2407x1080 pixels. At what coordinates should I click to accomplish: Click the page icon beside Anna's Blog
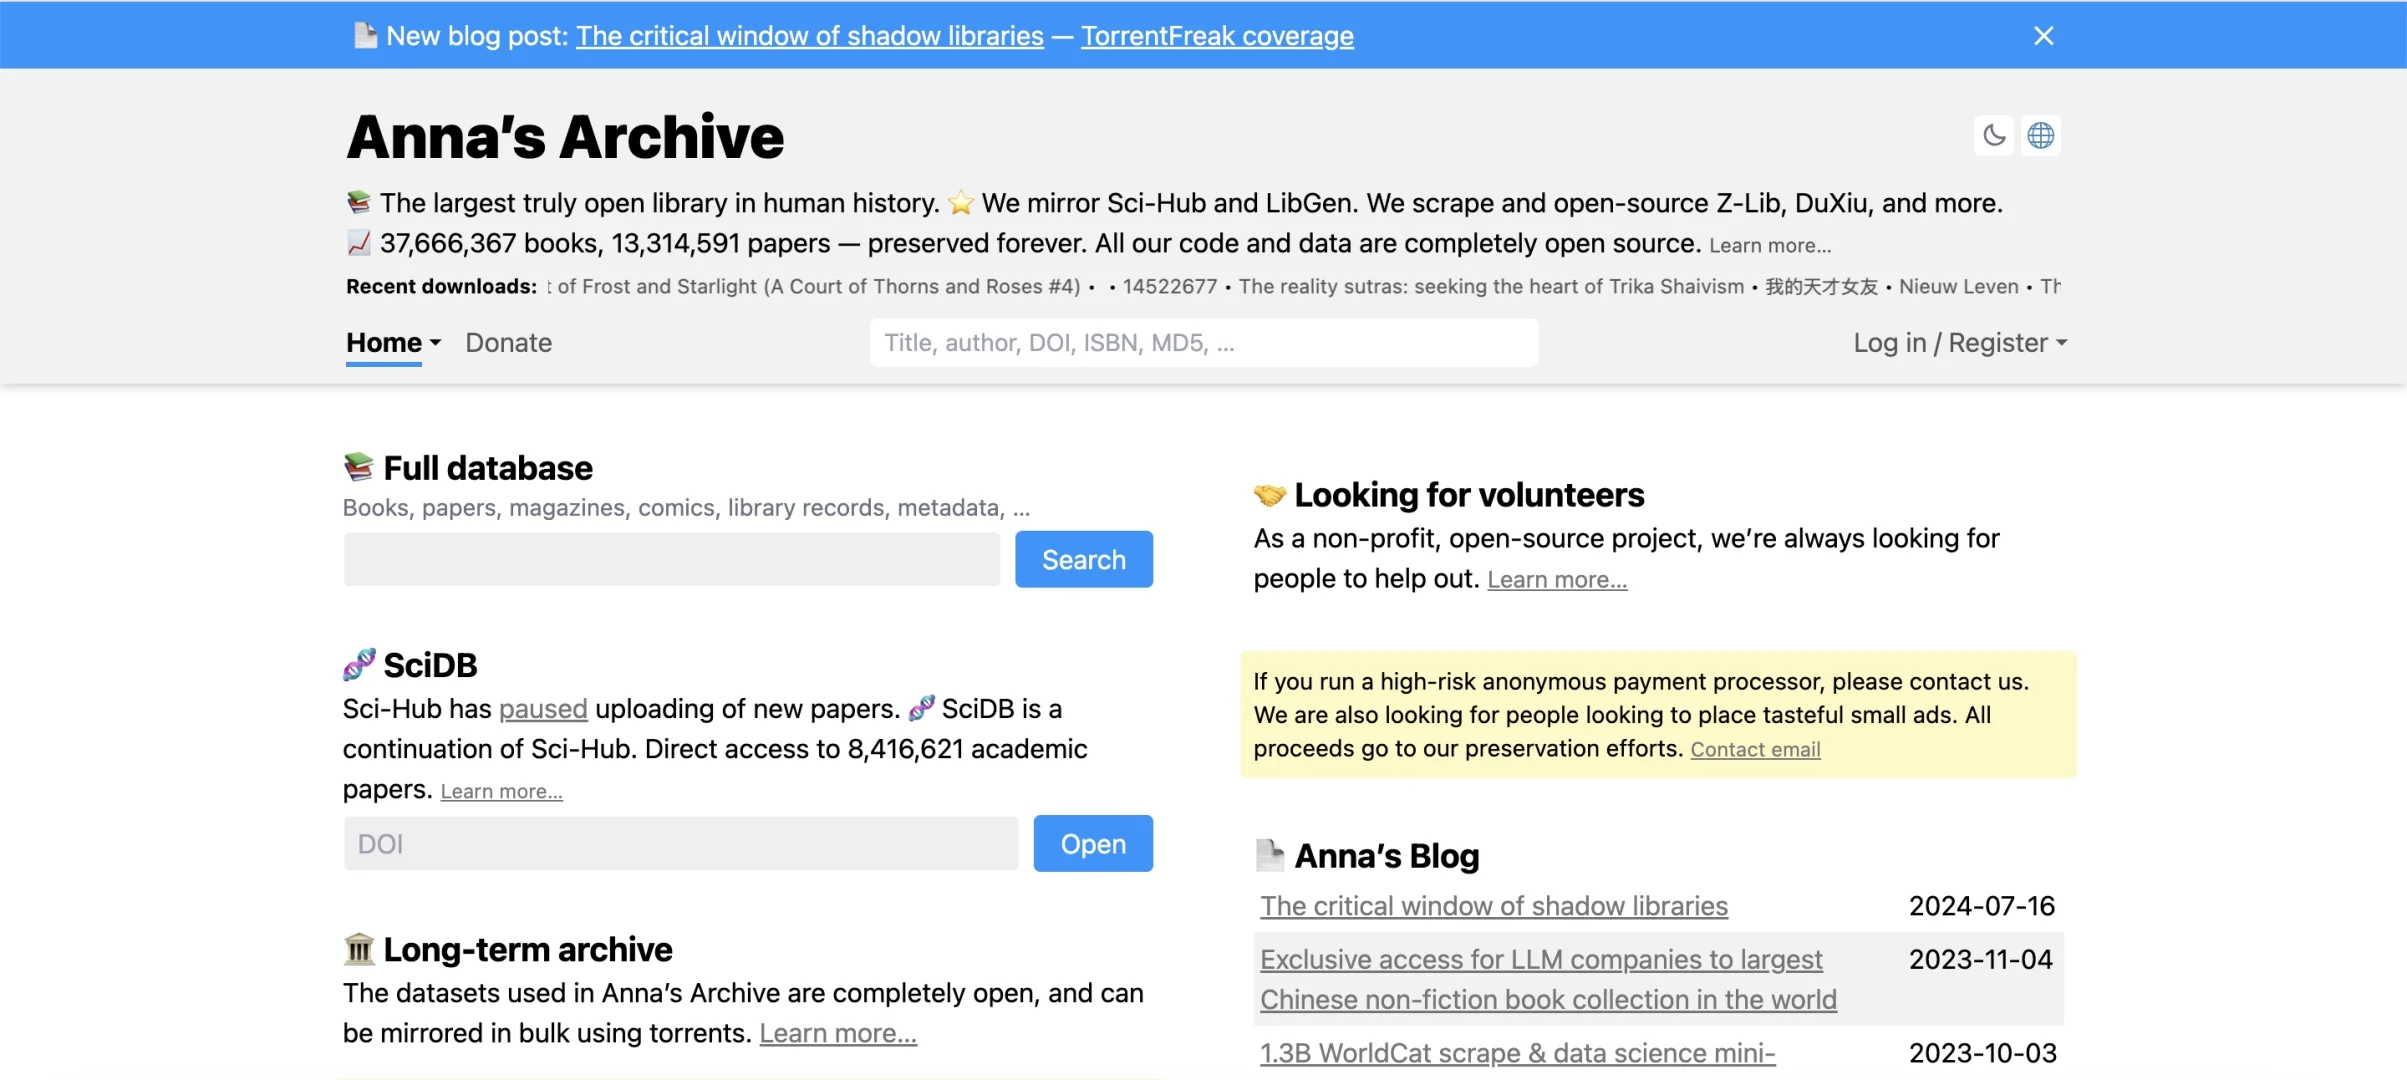coord(1270,855)
